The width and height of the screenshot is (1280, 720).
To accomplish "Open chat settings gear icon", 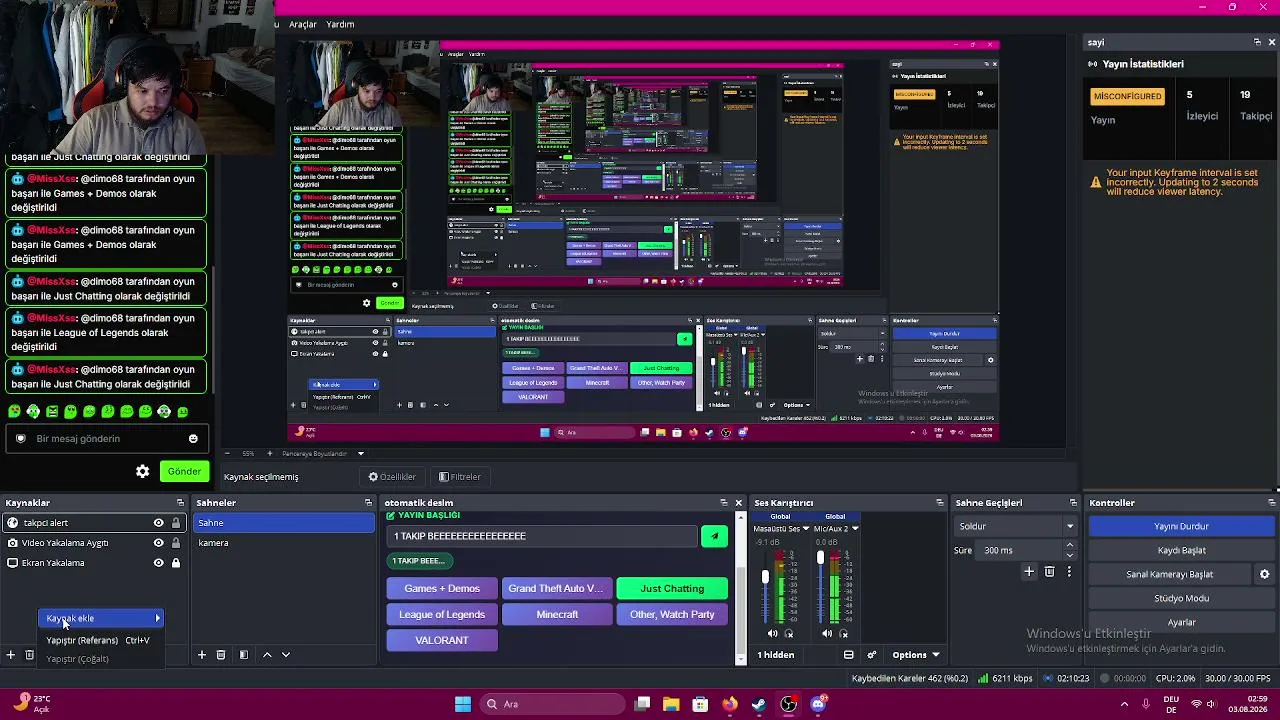I will (143, 472).
